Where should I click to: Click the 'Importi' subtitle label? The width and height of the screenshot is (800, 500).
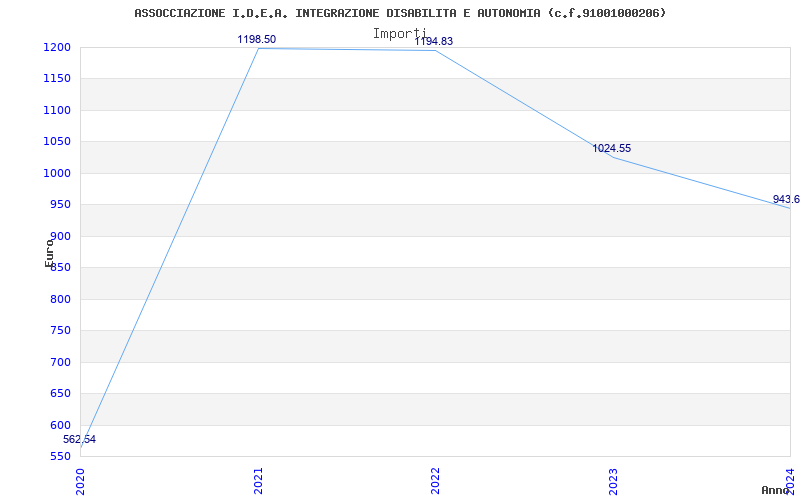click(x=399, y=33)
